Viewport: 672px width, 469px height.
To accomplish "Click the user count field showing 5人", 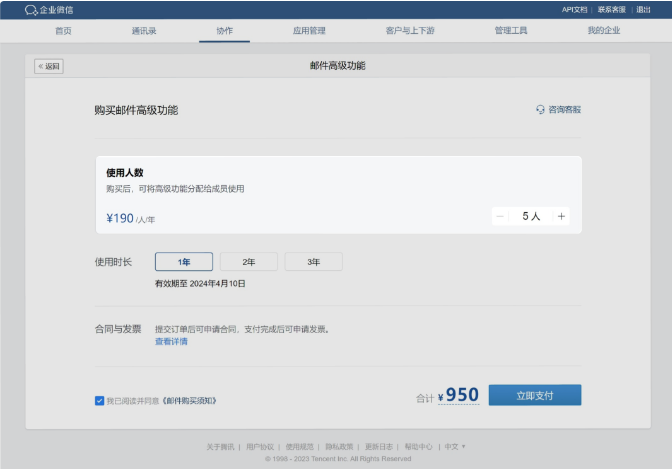I will [531, 216].
